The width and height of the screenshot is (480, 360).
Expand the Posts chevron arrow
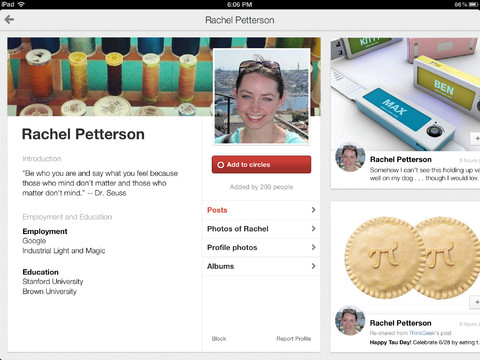[x=313, y=210]
